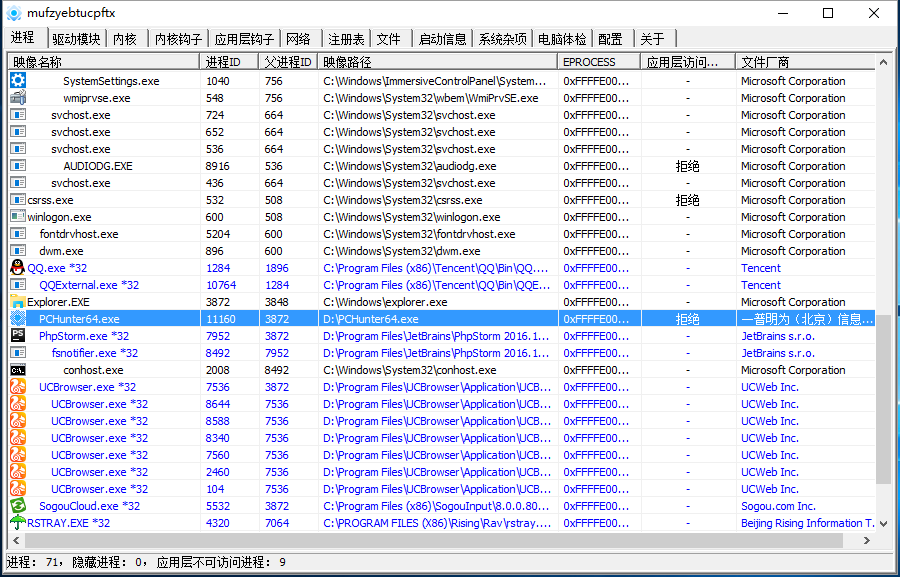Click the PhpStorm.exe process icon

tap(18, 336)
